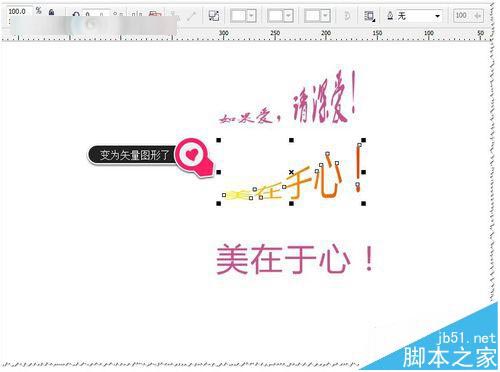Click the top-left selection handle of the orange object
500x372 pixels.
(x=219, y=140)
